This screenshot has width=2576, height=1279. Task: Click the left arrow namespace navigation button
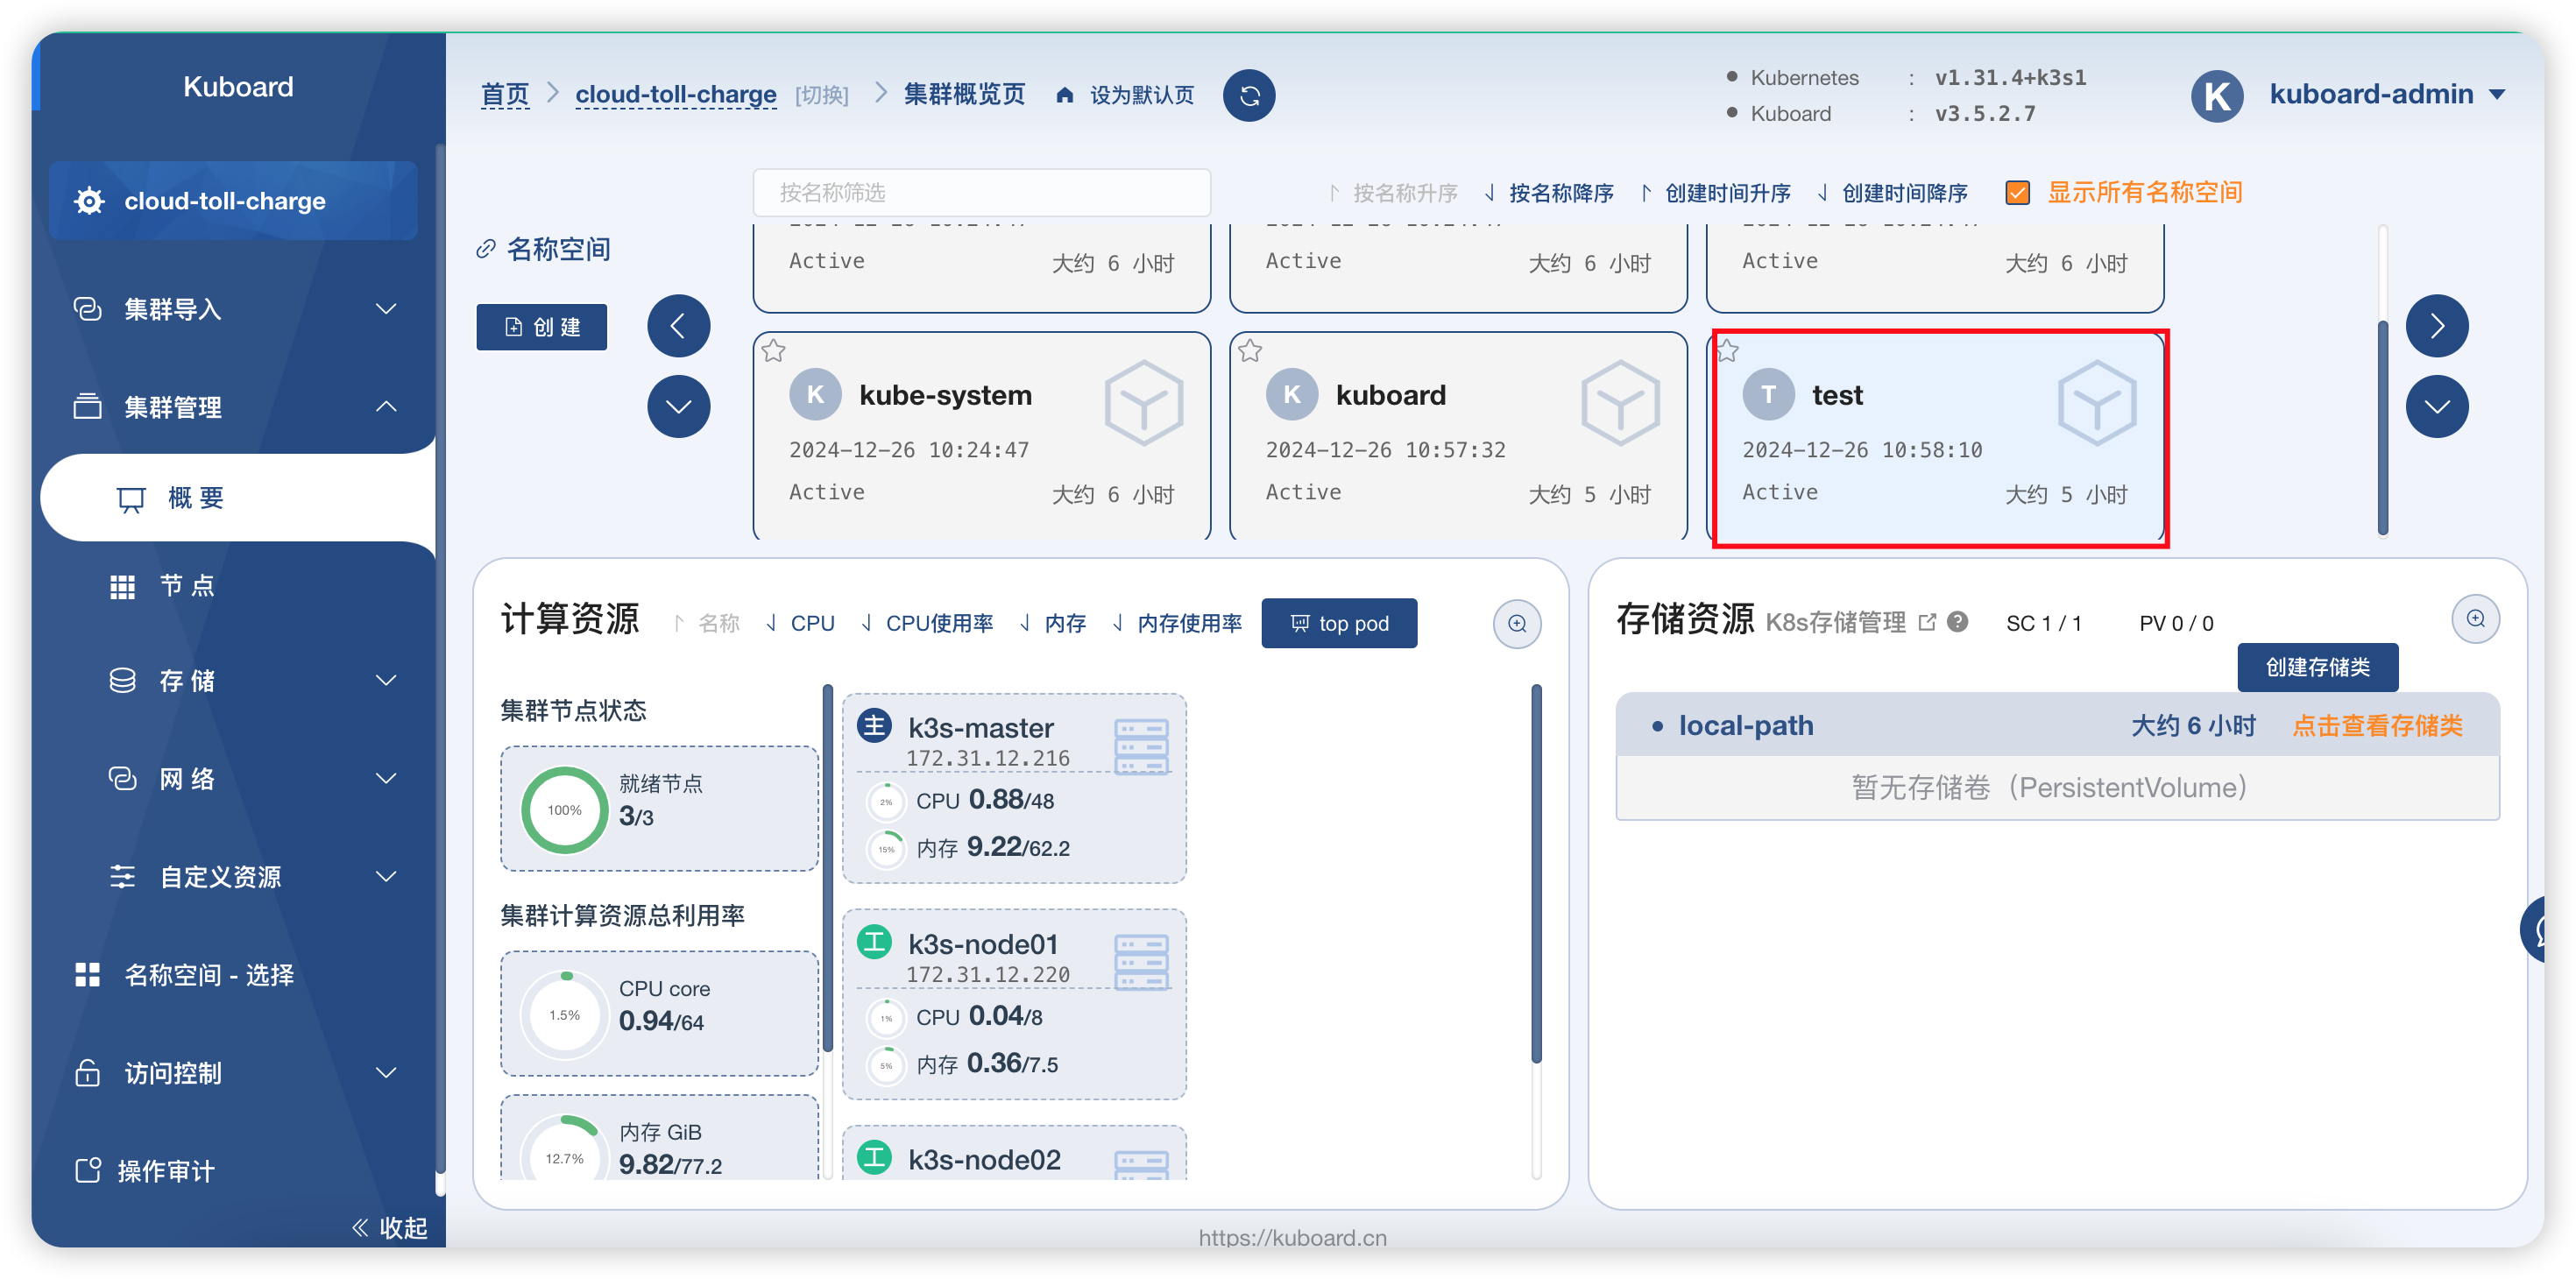coord(678,326)
